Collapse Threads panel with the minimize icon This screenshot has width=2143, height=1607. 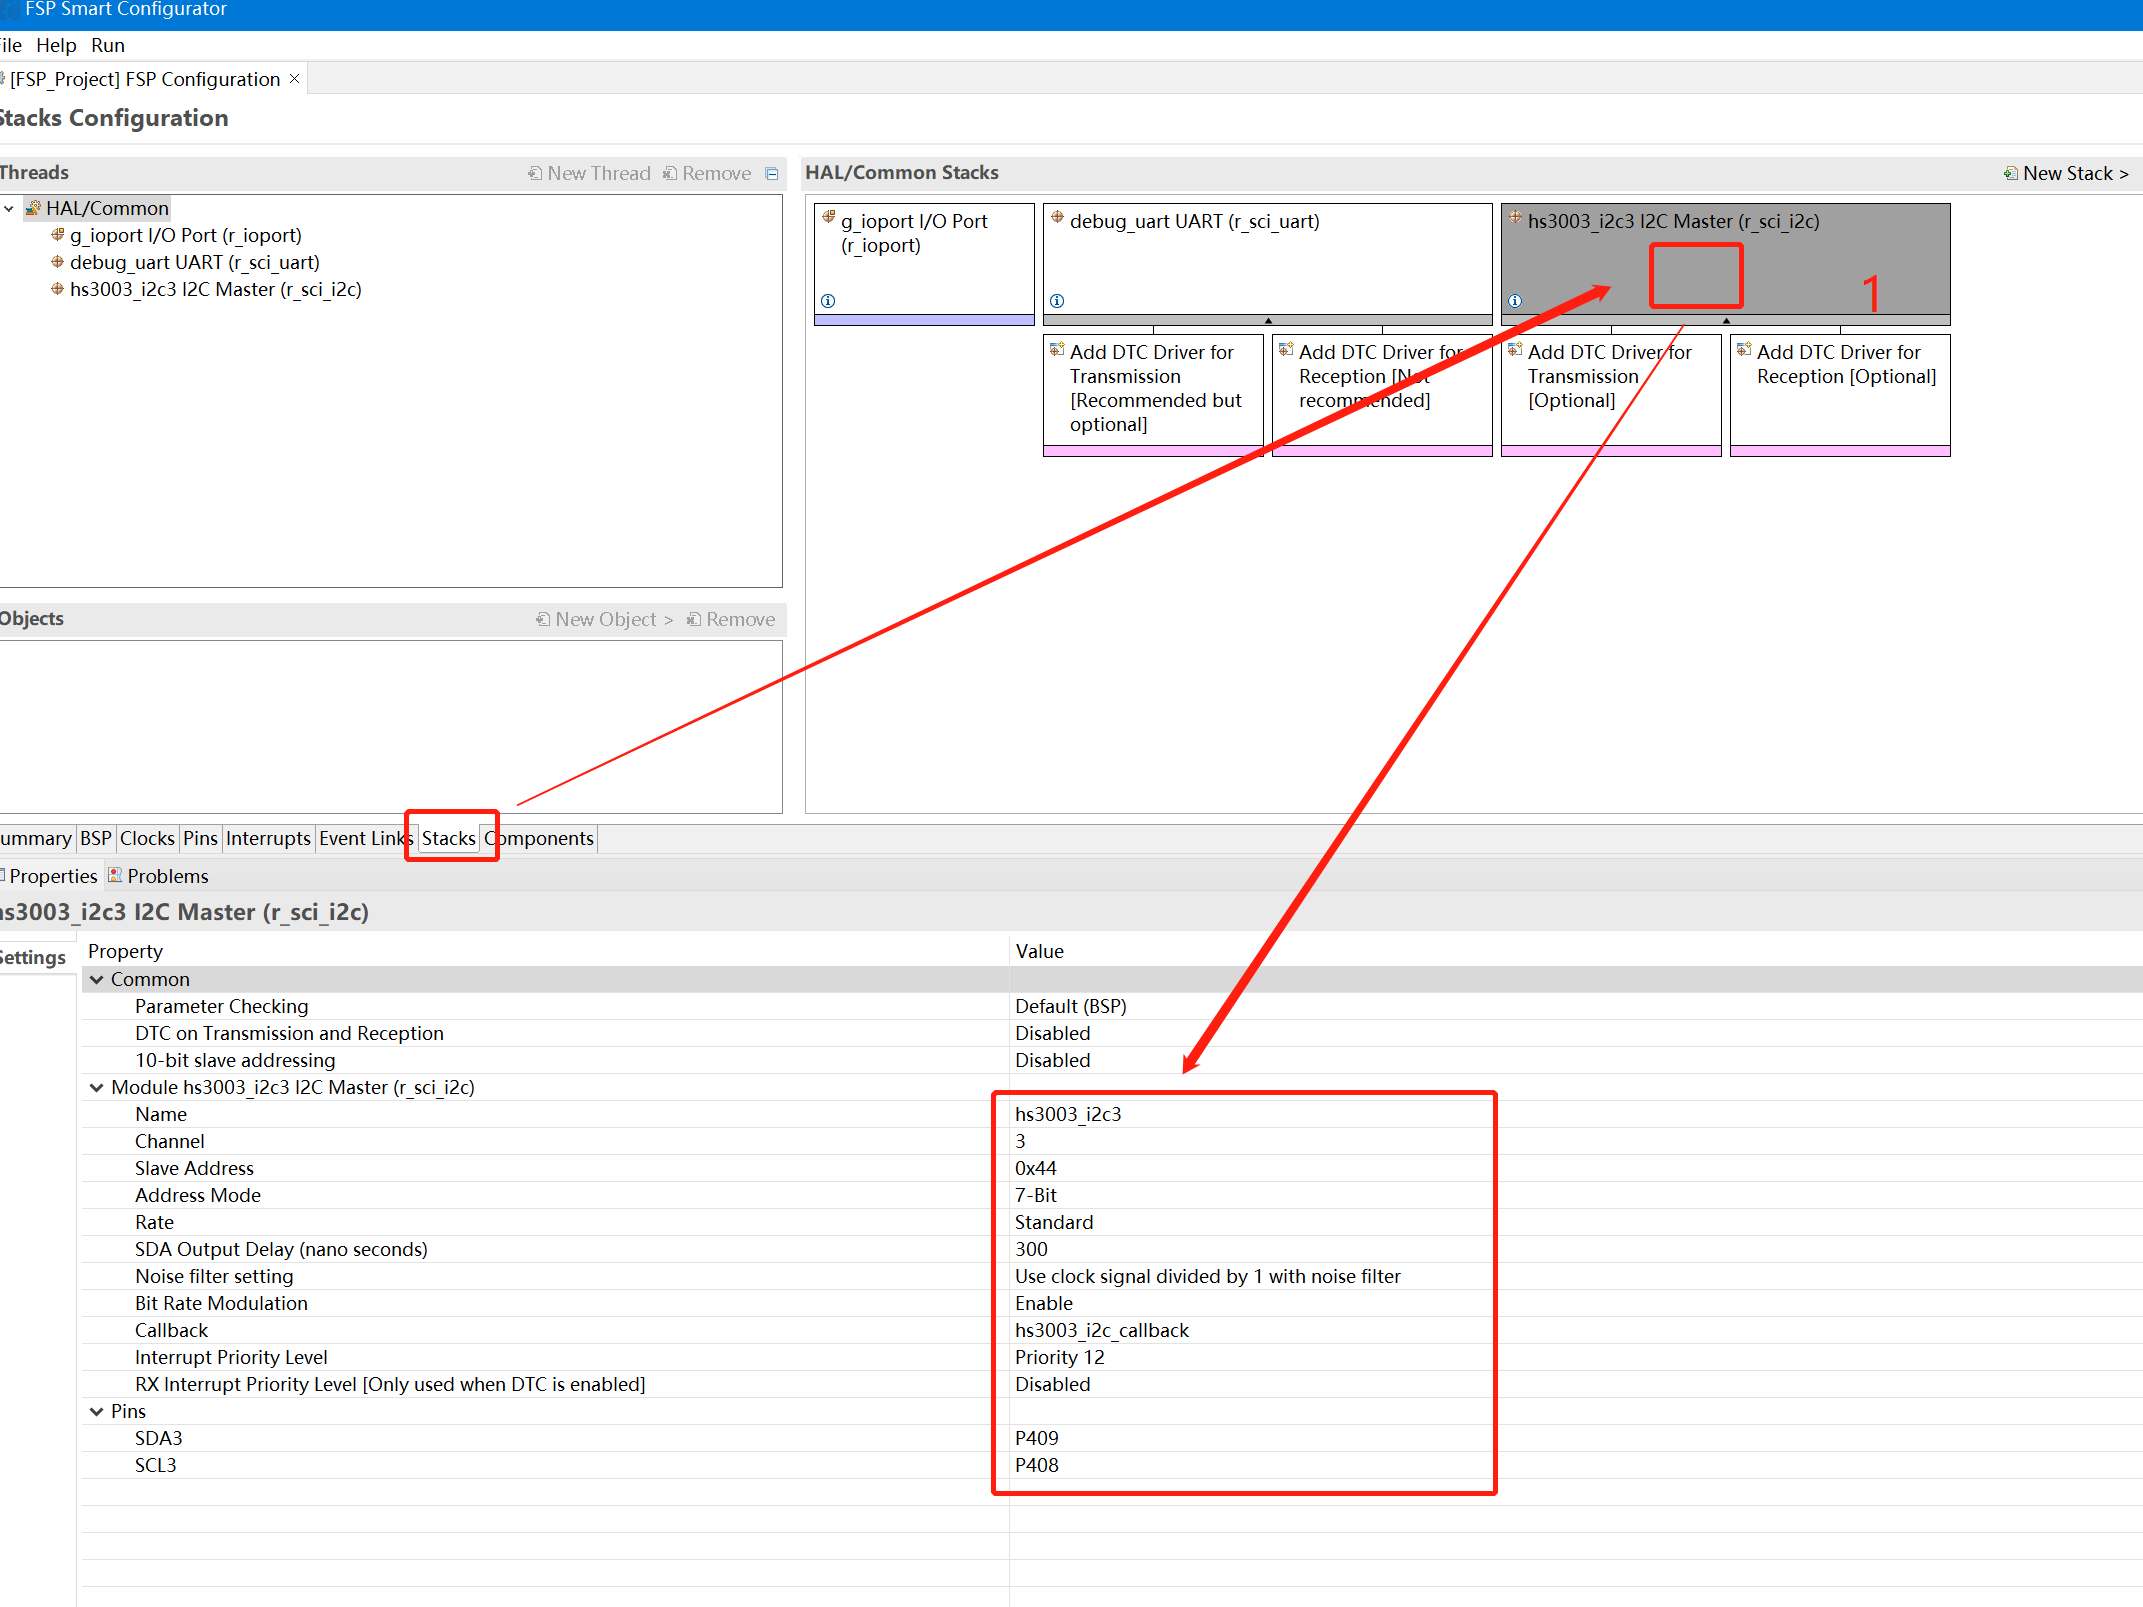click(772, 173)
